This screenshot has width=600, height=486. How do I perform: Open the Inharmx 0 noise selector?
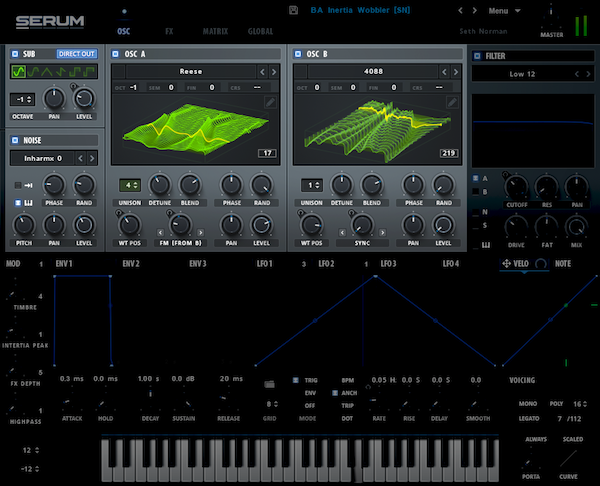click(x=42, y=158)
